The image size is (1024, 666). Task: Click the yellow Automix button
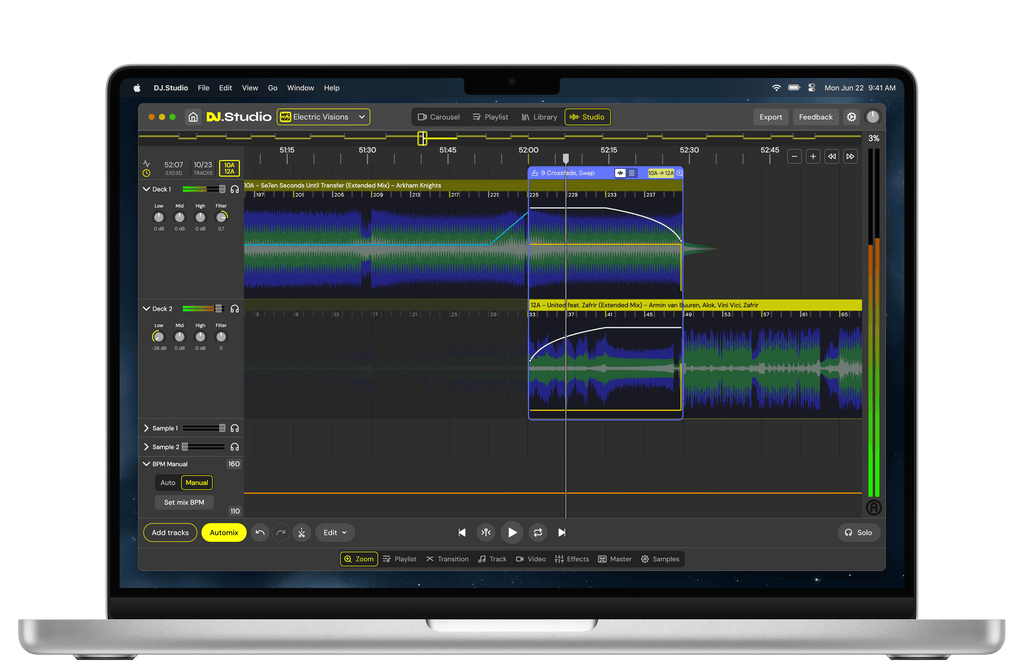(224, 533)
